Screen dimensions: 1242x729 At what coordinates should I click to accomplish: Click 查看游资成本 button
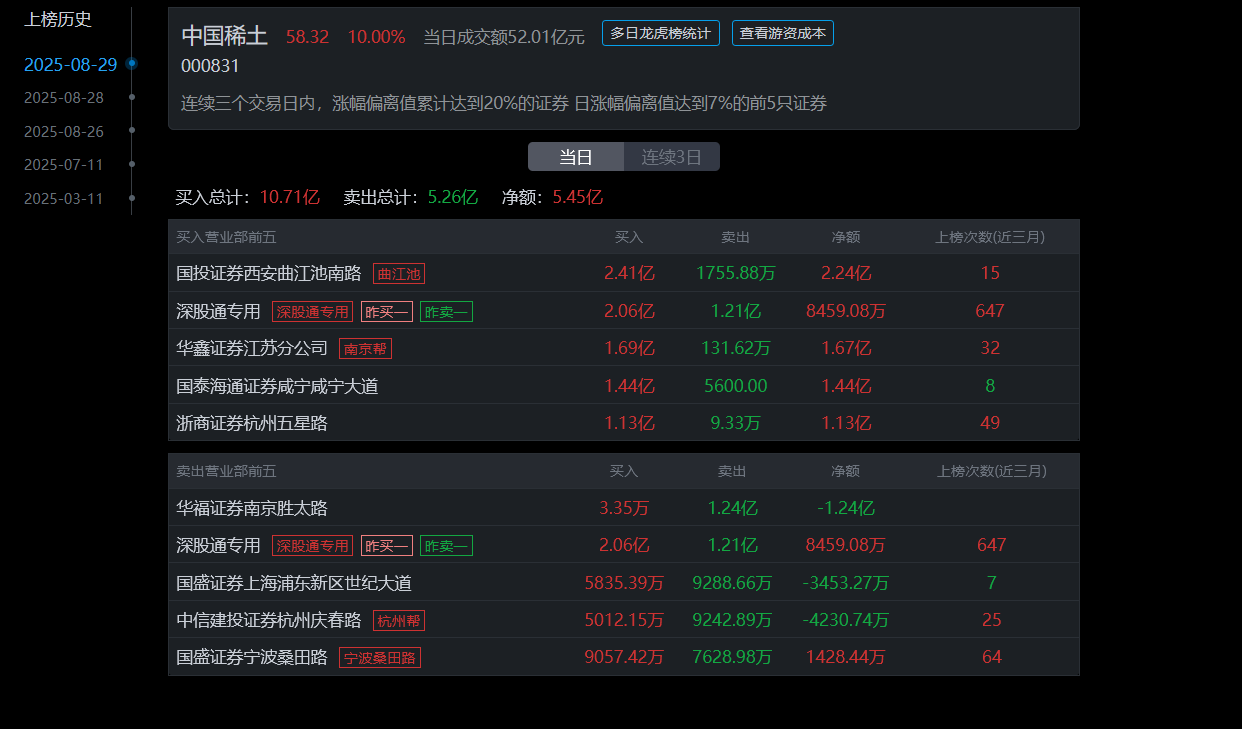pyautogui.click(x=783, y=33)
